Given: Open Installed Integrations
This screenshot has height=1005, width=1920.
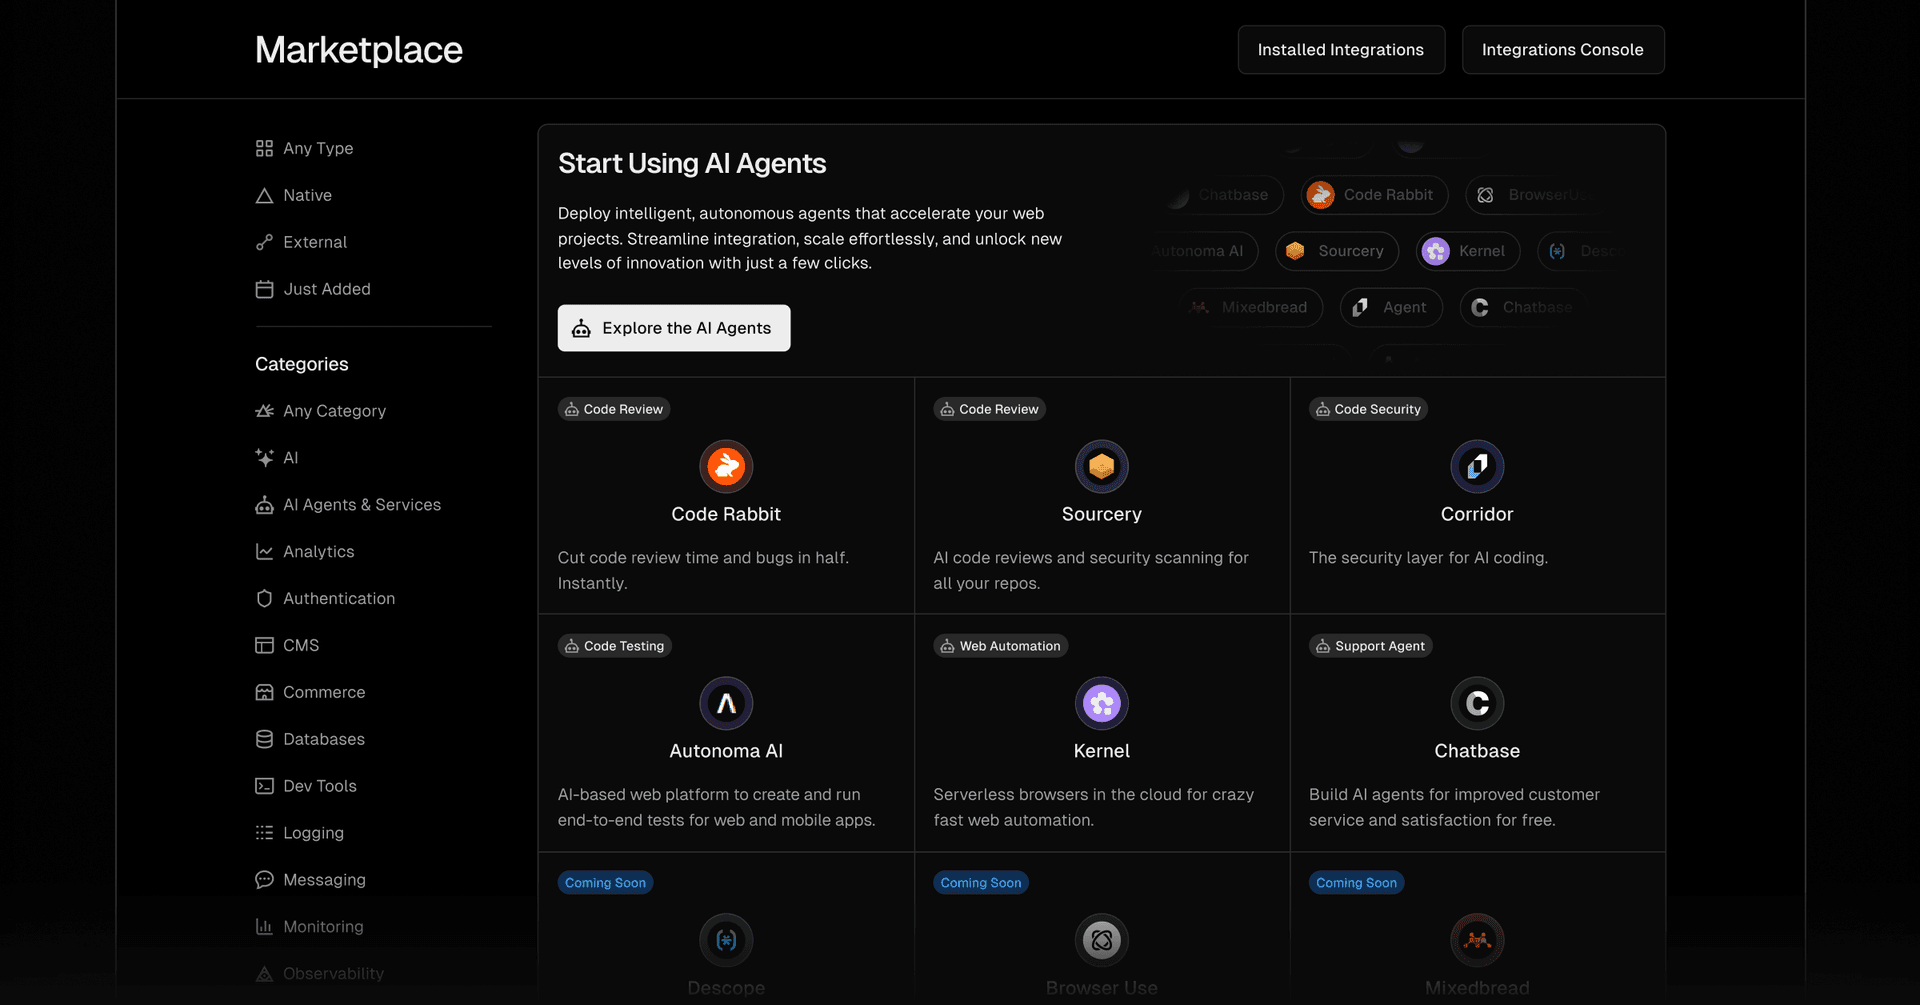Looking at the screenshot, I should pyautogui.click(x=1341, y=49).
